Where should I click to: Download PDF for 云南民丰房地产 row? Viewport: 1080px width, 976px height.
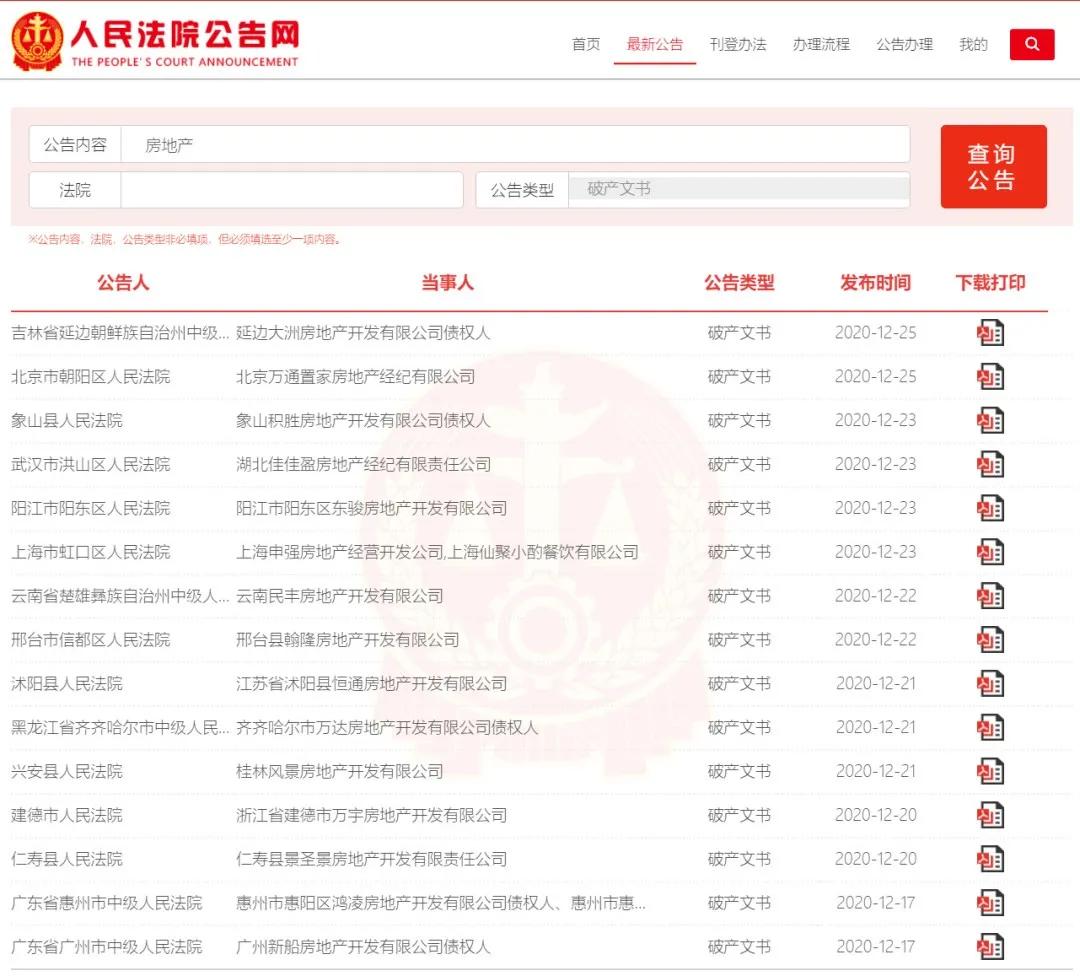coord(990,597)
